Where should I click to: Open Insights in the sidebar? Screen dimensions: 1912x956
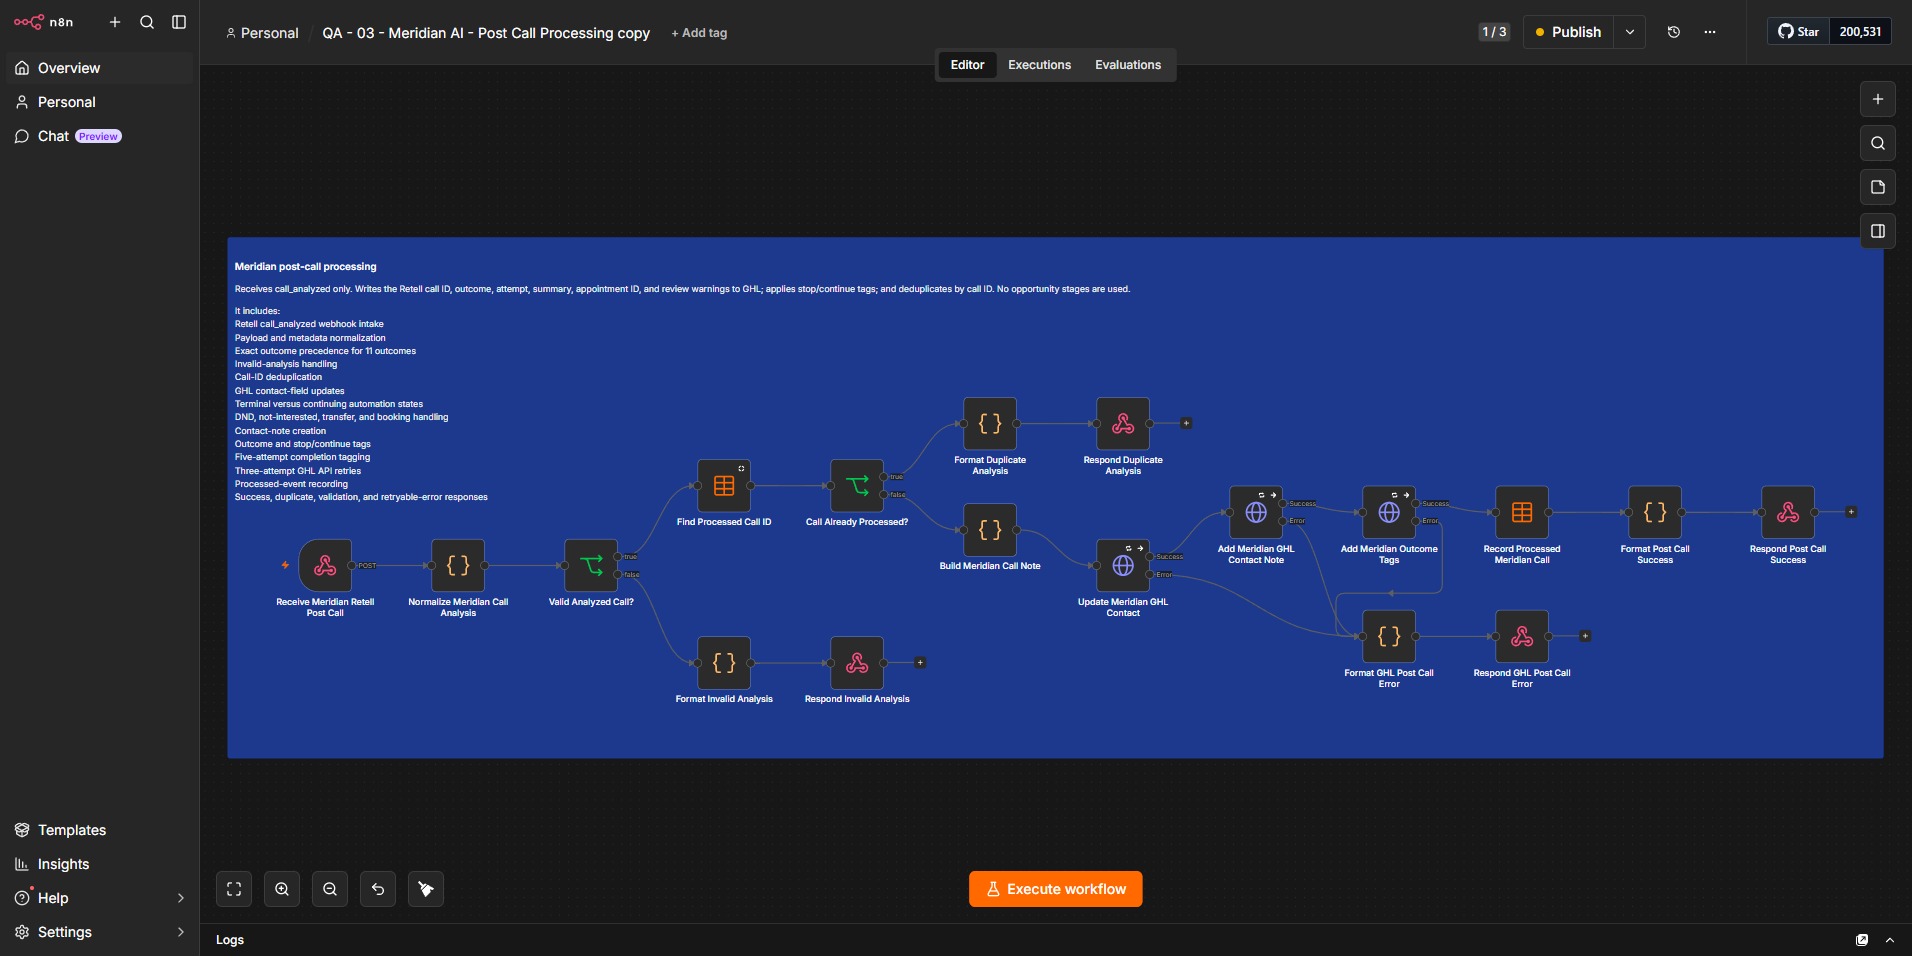click(x=100, y=864)
